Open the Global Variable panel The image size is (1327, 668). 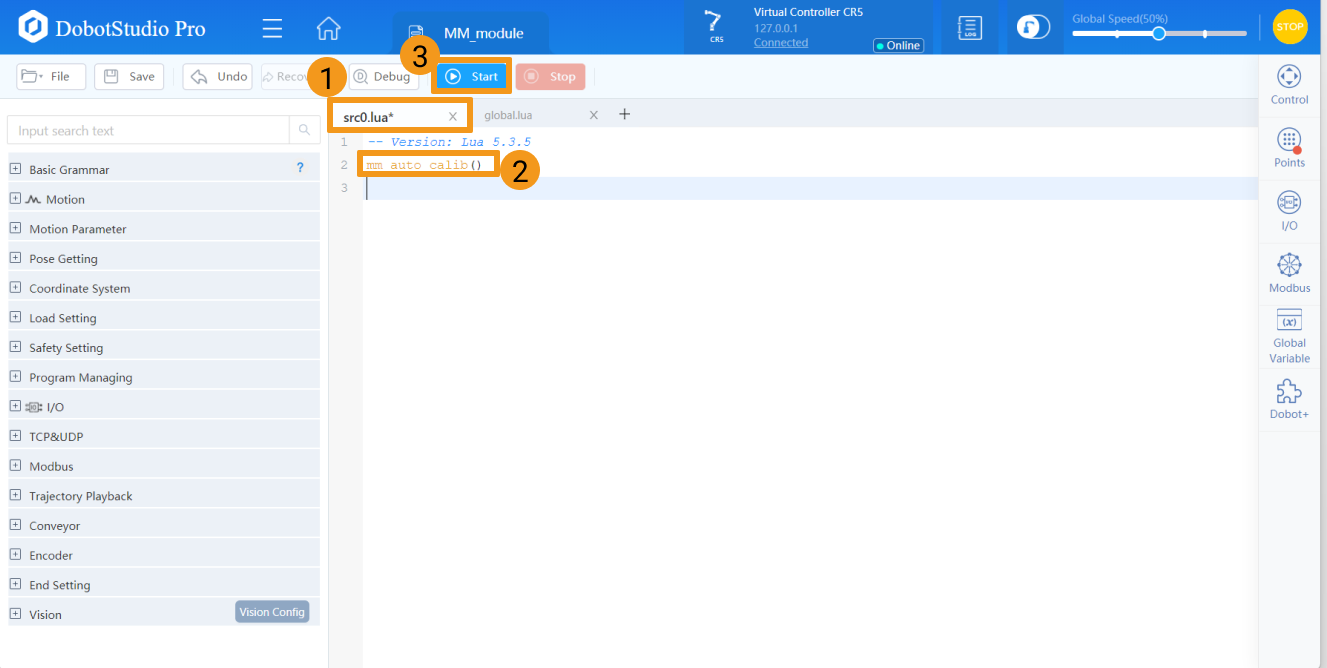click(x=1290, y=337)
